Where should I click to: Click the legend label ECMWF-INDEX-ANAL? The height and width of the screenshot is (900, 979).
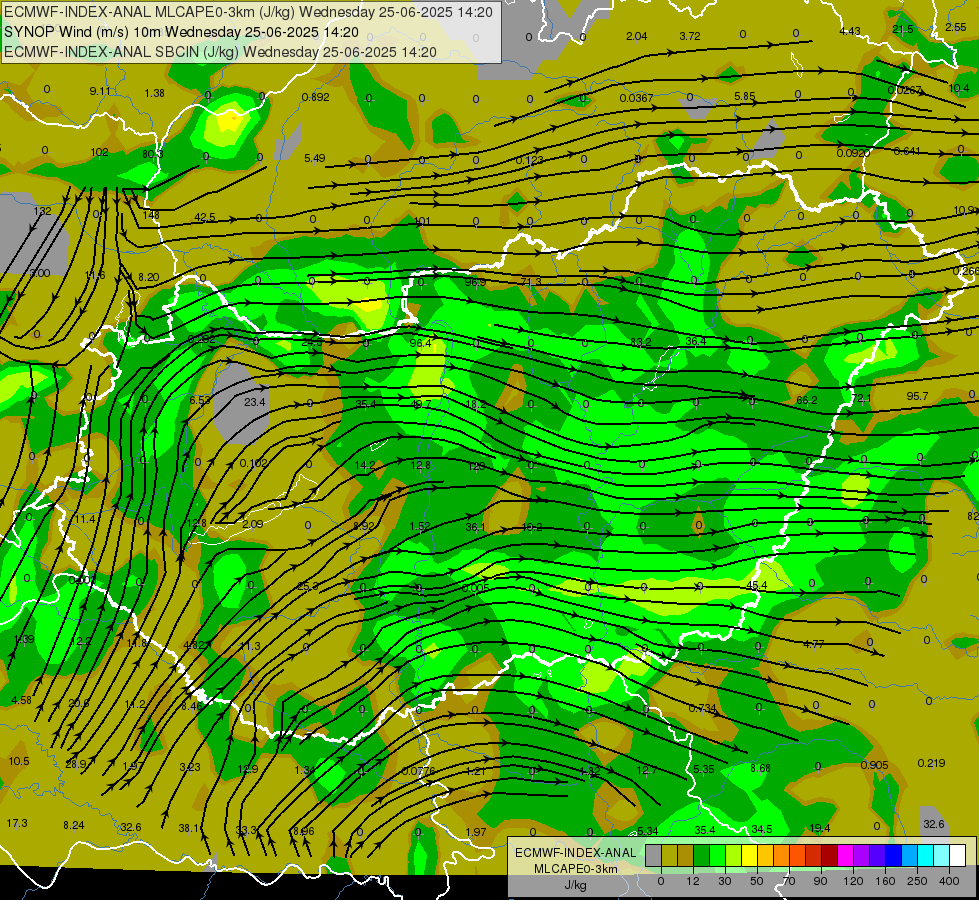pos(575,853)
